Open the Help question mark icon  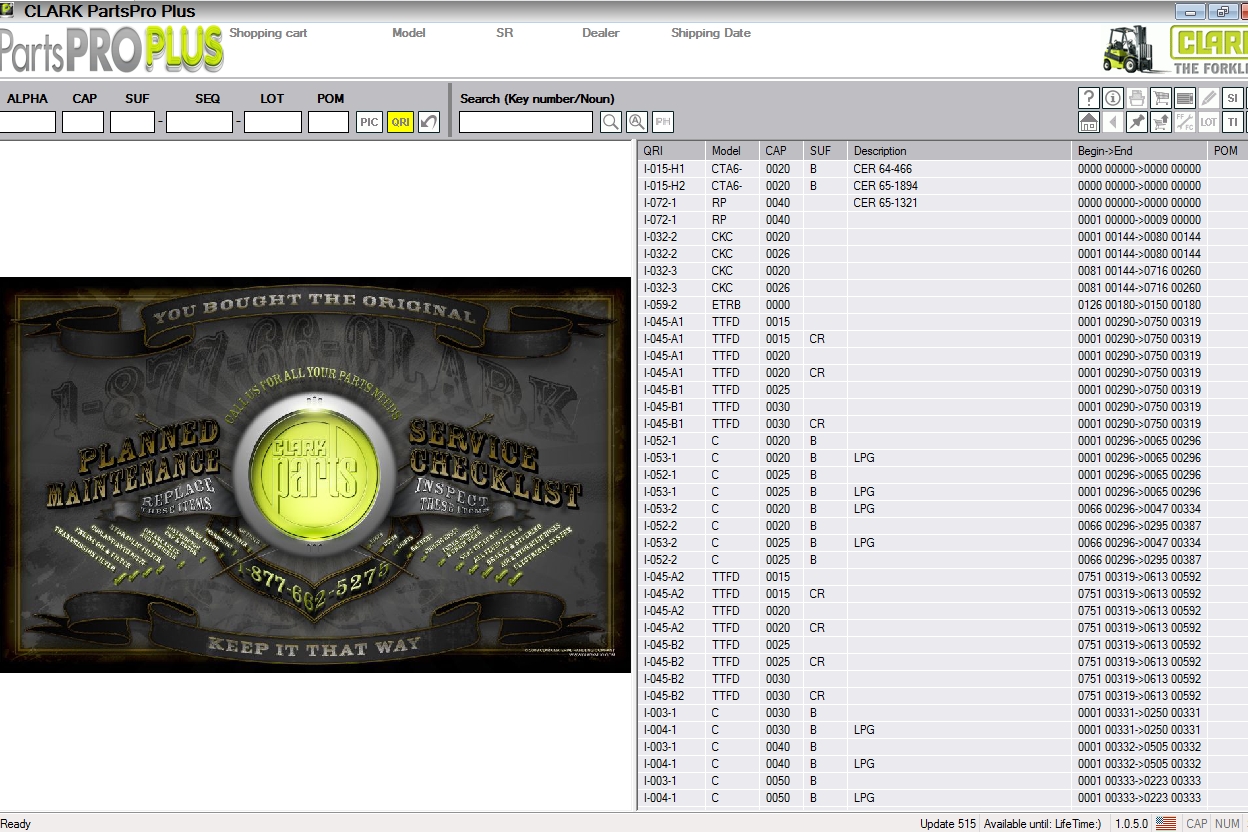pyautogui.click(x=1089, y=98)
